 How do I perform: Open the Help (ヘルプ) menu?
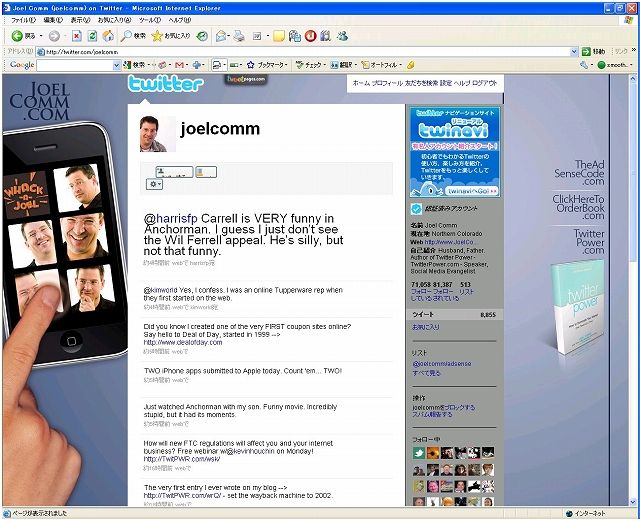coord(180,20)
